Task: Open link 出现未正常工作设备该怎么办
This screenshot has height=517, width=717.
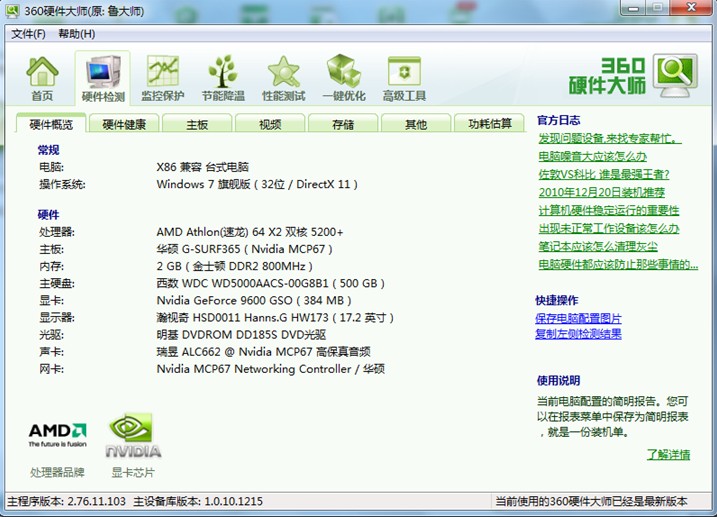Action: pos(609,228)
